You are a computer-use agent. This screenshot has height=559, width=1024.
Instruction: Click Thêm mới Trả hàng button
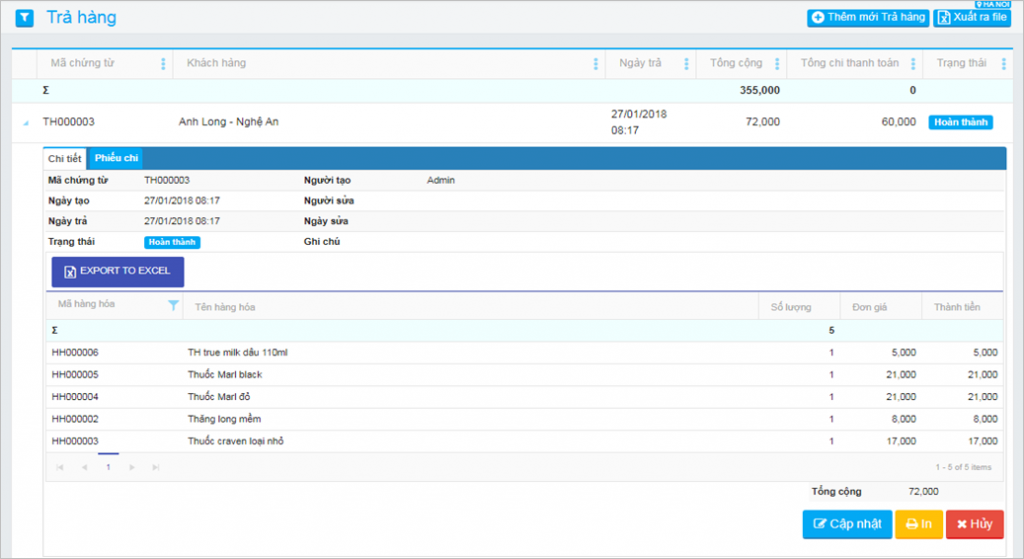[868, 18]
